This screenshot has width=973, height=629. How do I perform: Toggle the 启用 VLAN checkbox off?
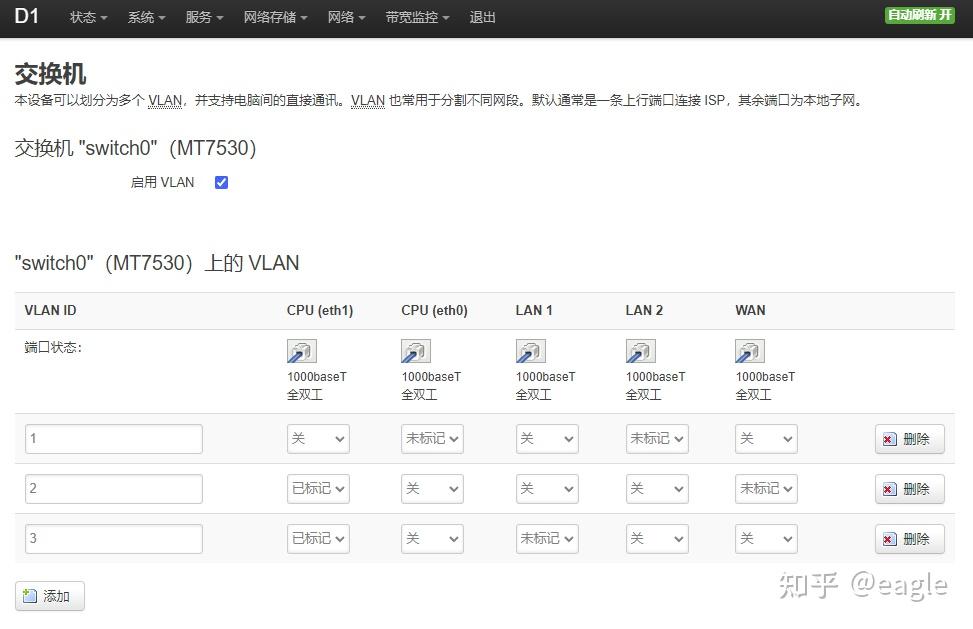tap(221, 182)
